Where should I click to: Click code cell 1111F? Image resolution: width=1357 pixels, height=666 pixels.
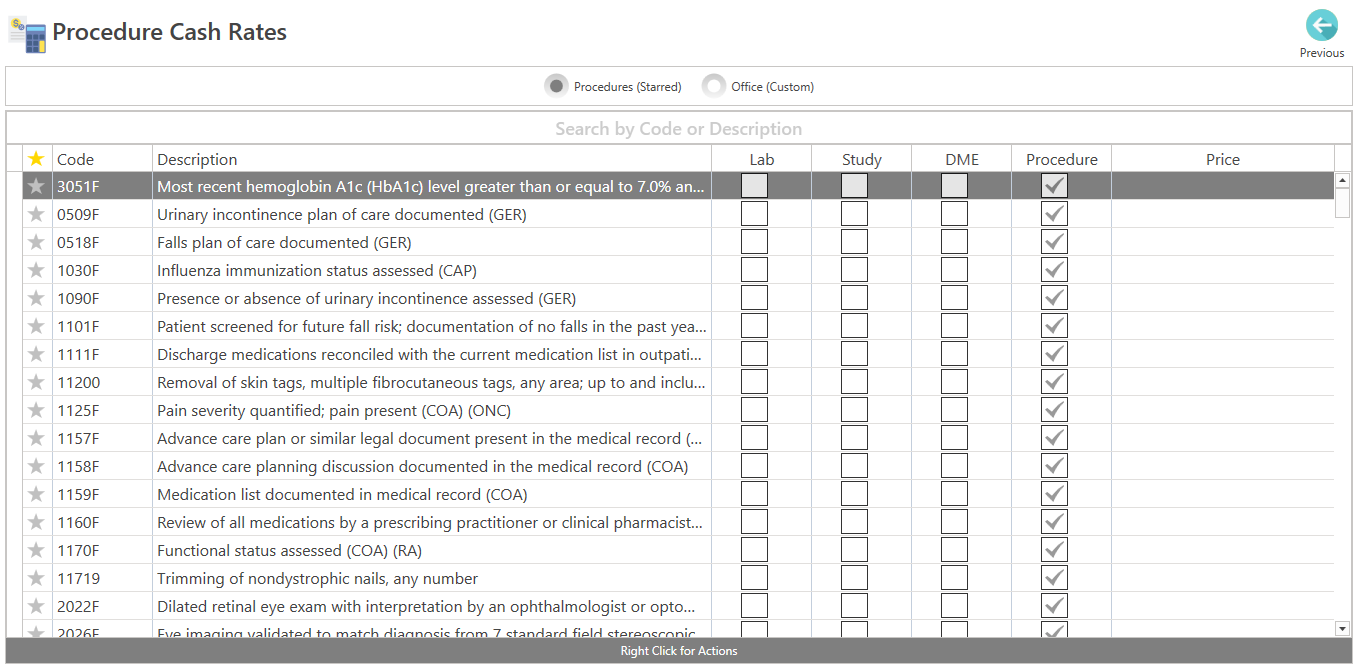coord(102,354)
